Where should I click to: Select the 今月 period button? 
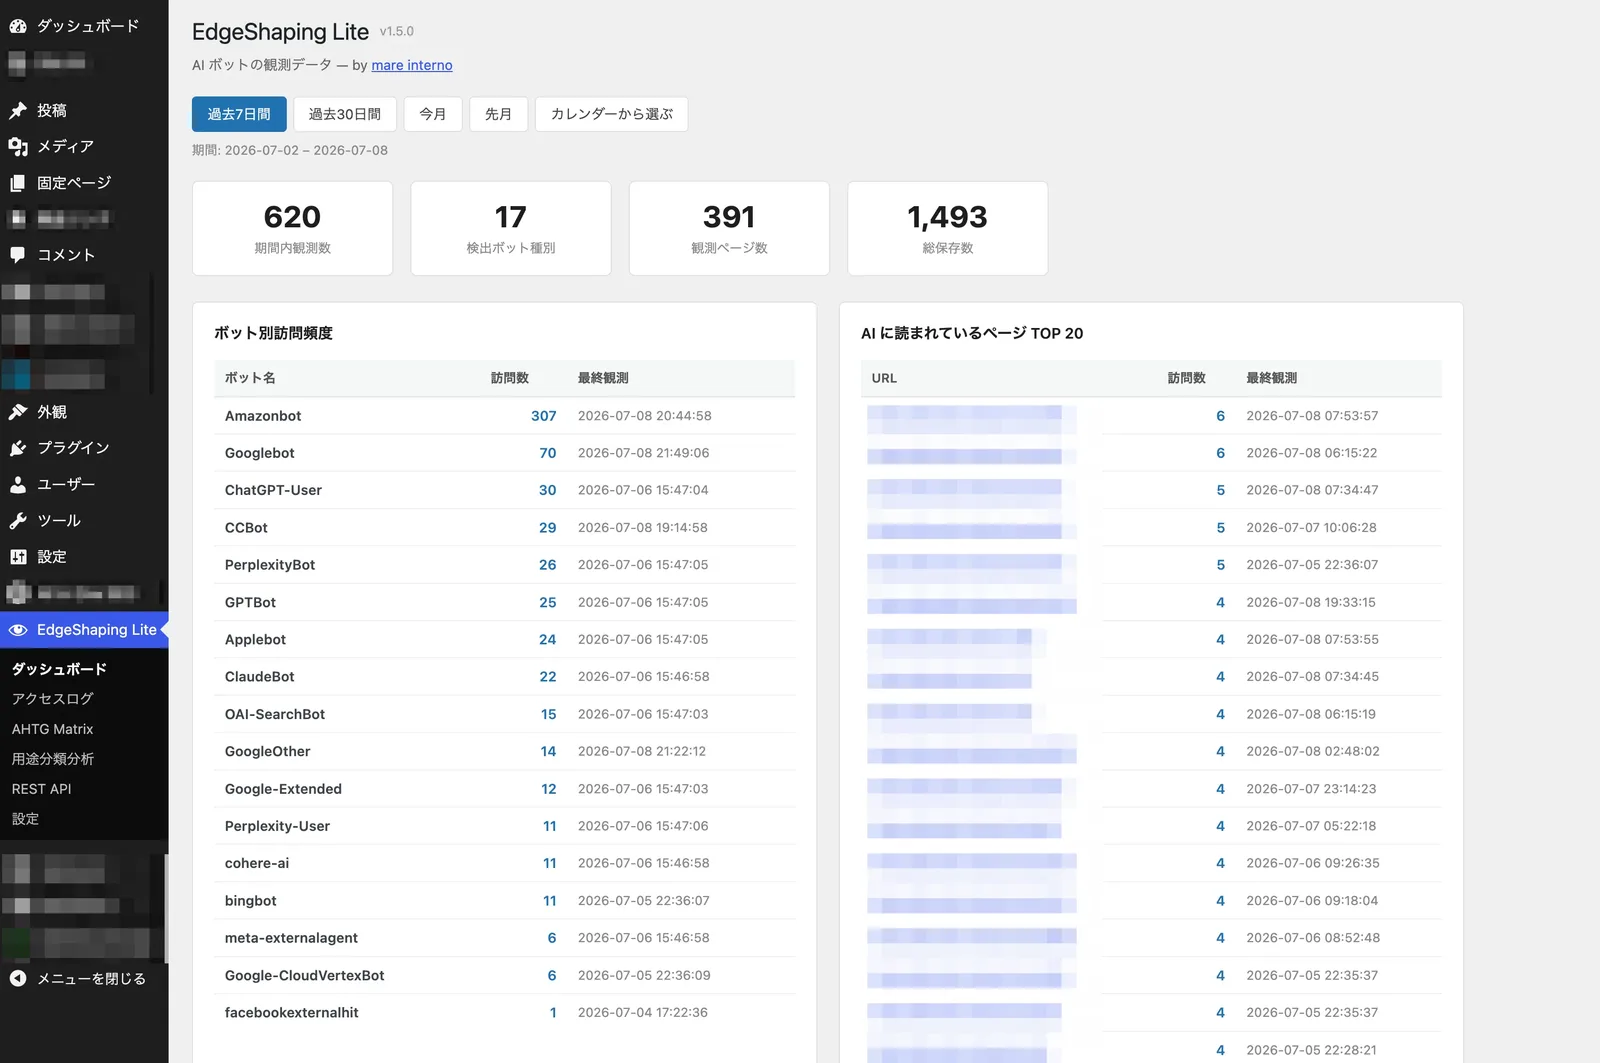coord(433,114)
